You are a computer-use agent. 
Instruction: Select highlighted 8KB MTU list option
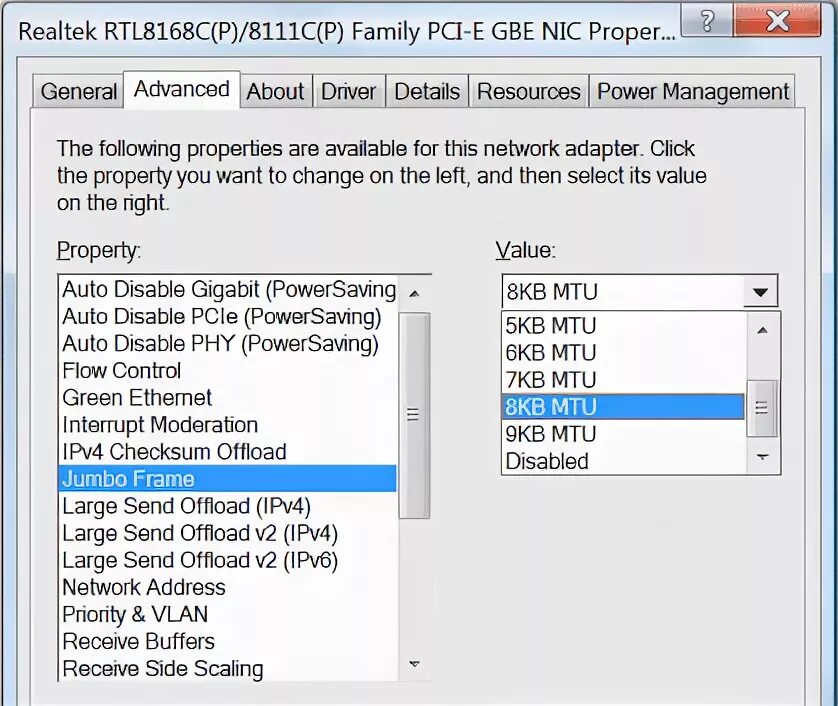click(623, 407)
